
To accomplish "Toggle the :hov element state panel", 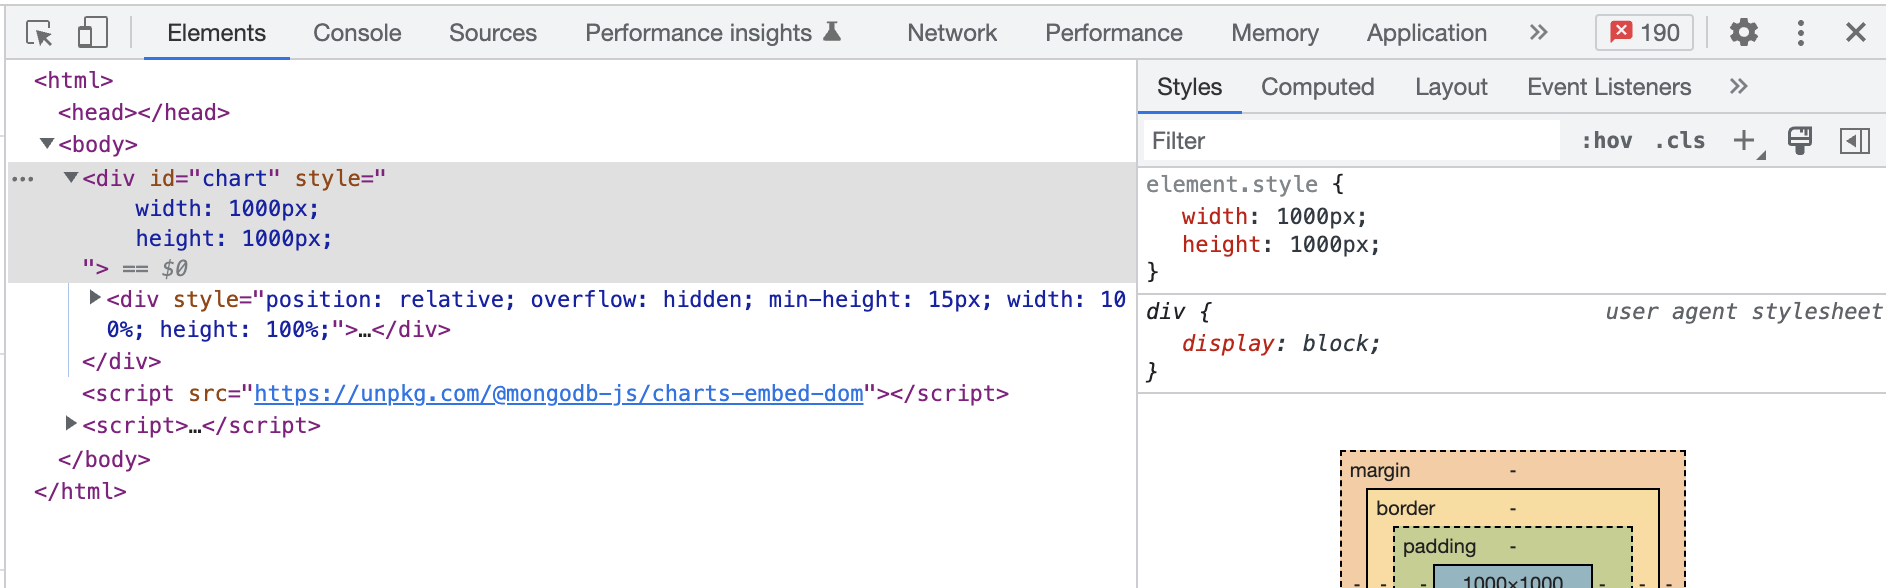I will coord(1606,141).
